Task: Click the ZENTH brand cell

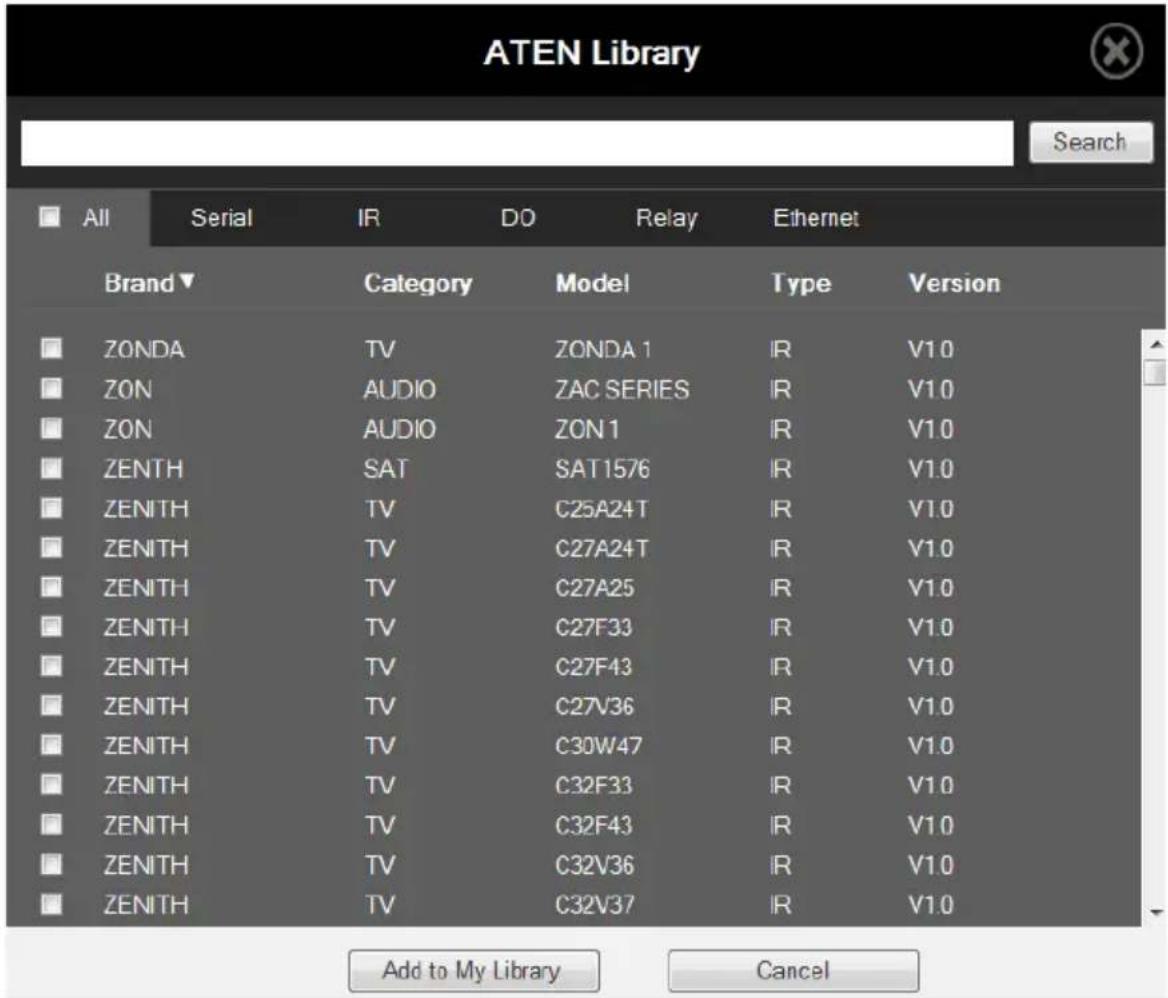Action: click(143, 469)
